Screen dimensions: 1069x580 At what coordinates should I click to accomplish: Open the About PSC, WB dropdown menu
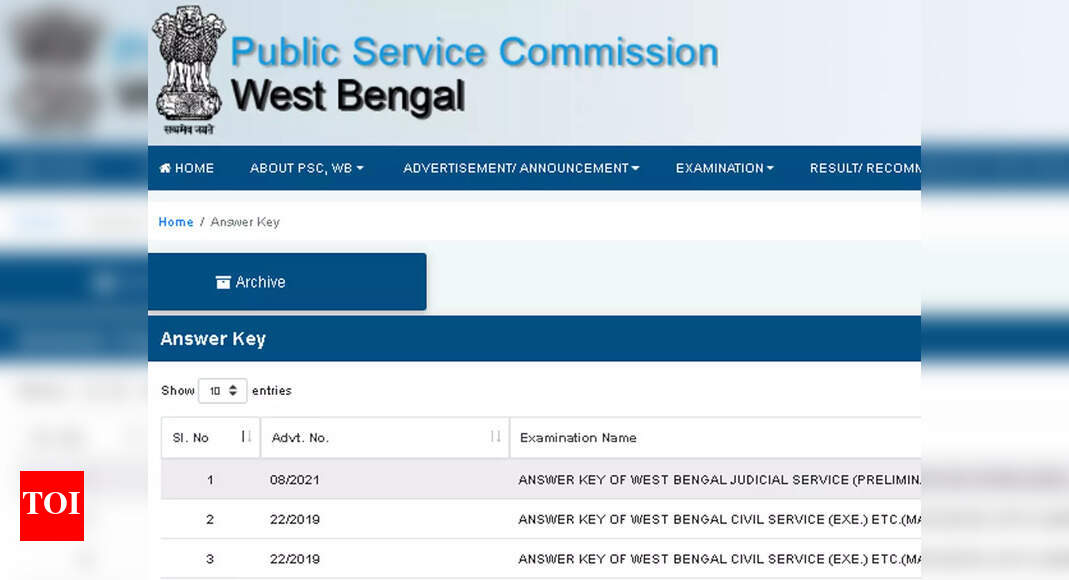click(306, 168)
